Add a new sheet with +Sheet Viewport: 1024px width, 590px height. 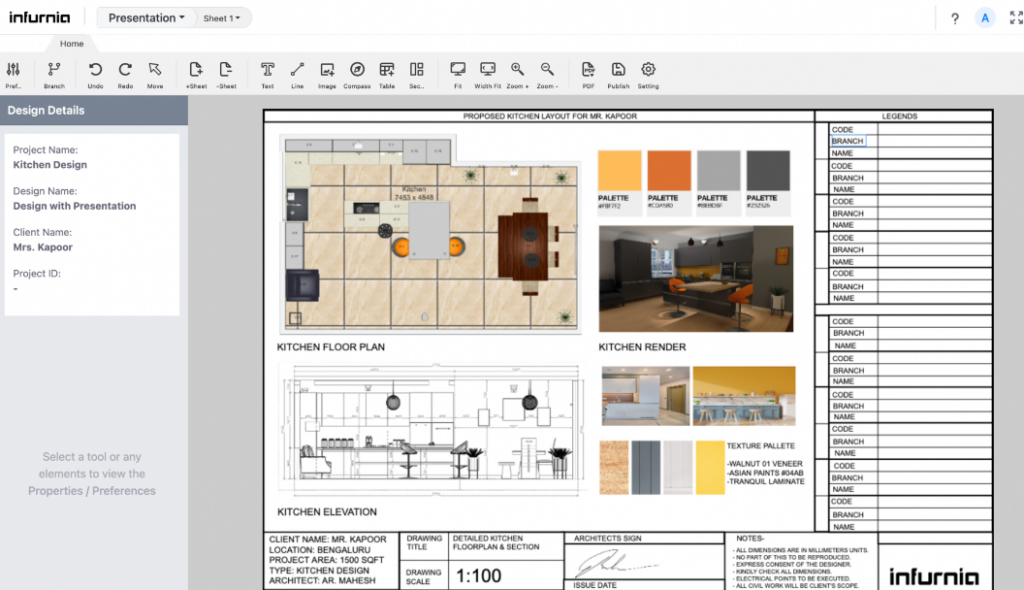[196, 74]
